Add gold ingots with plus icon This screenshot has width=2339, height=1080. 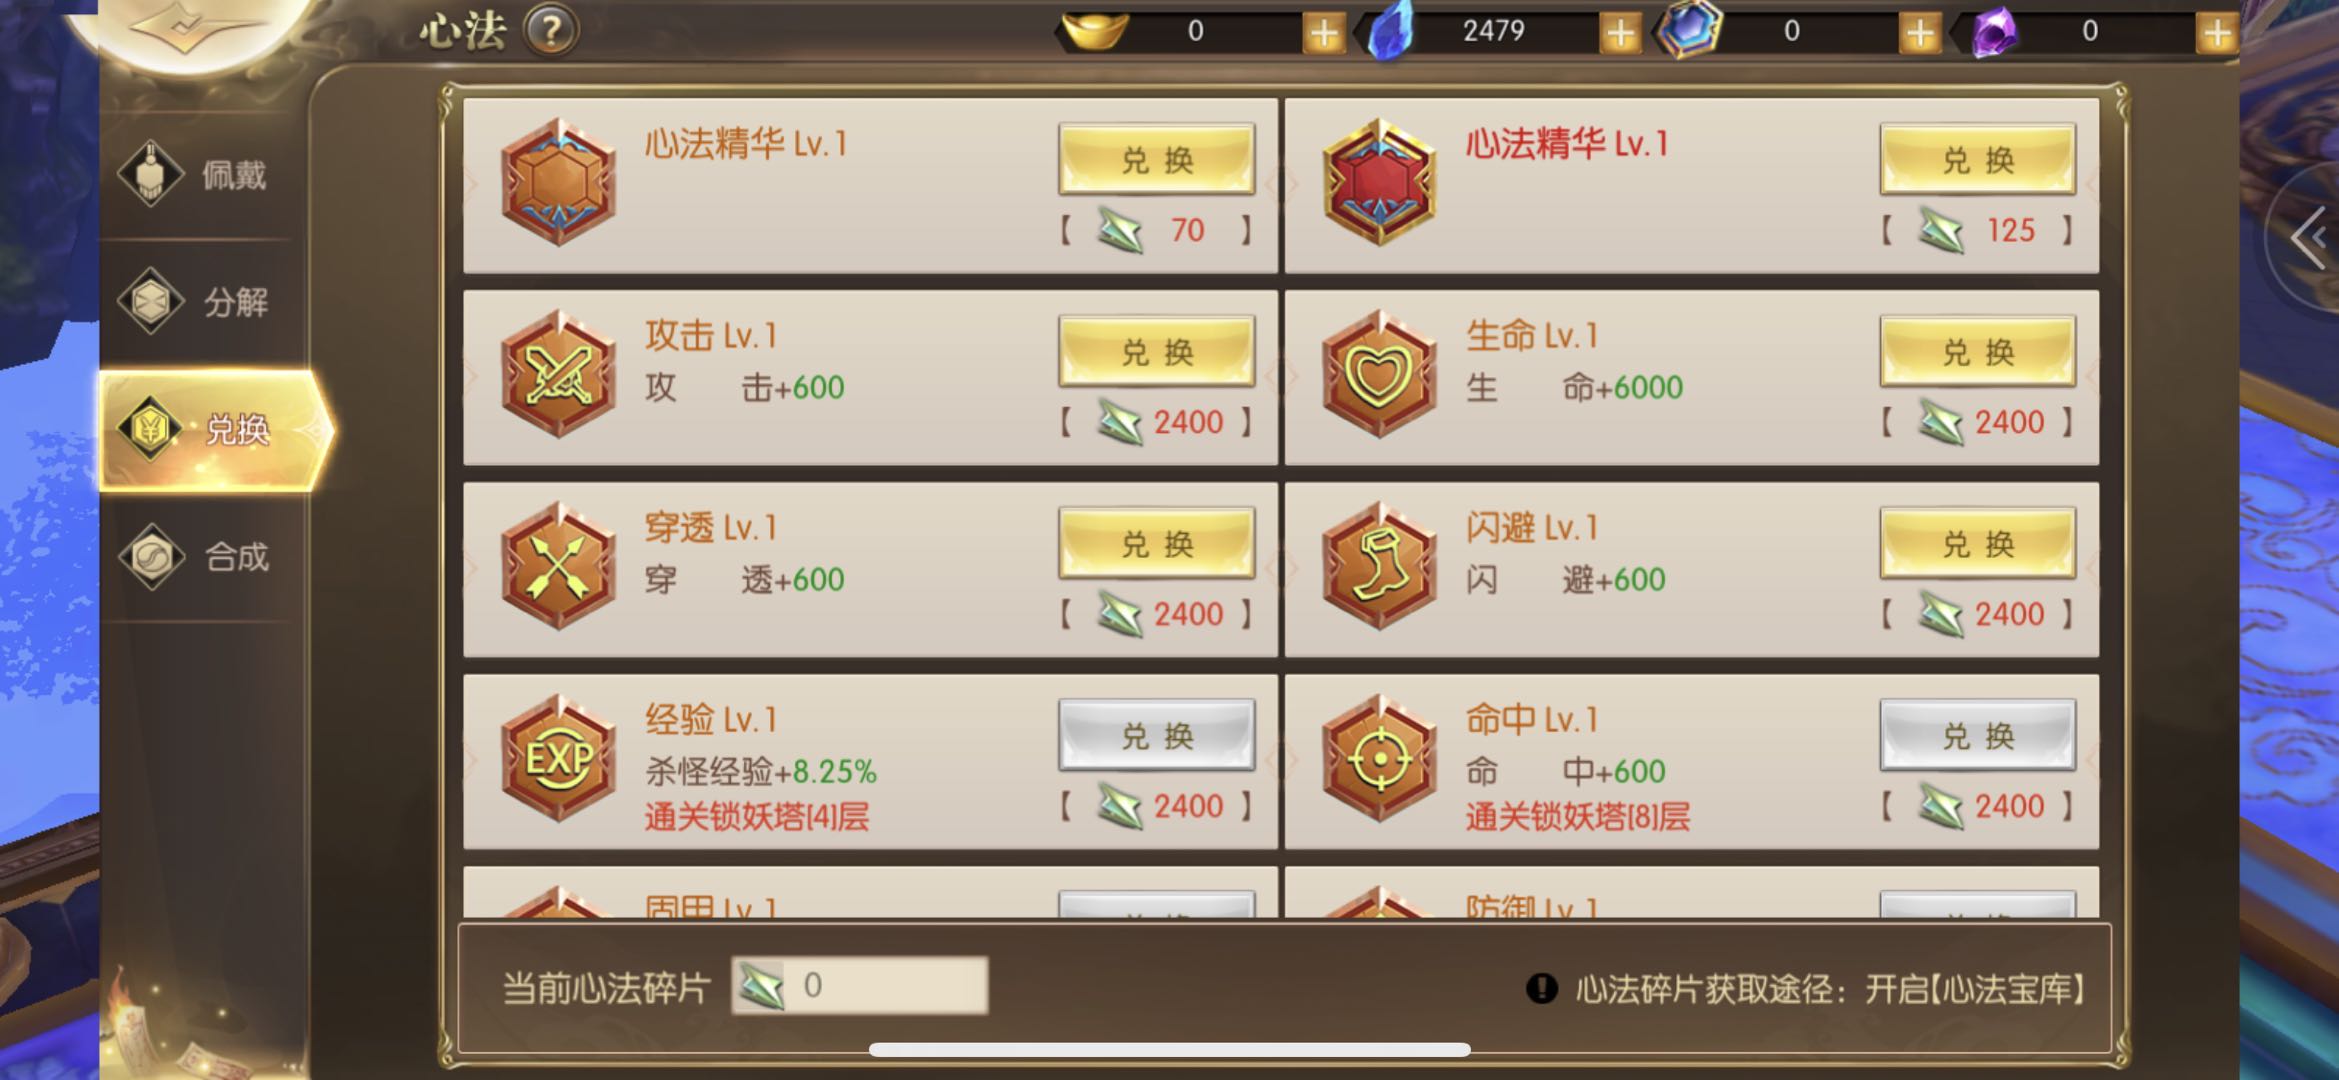tap(1323, 33)
